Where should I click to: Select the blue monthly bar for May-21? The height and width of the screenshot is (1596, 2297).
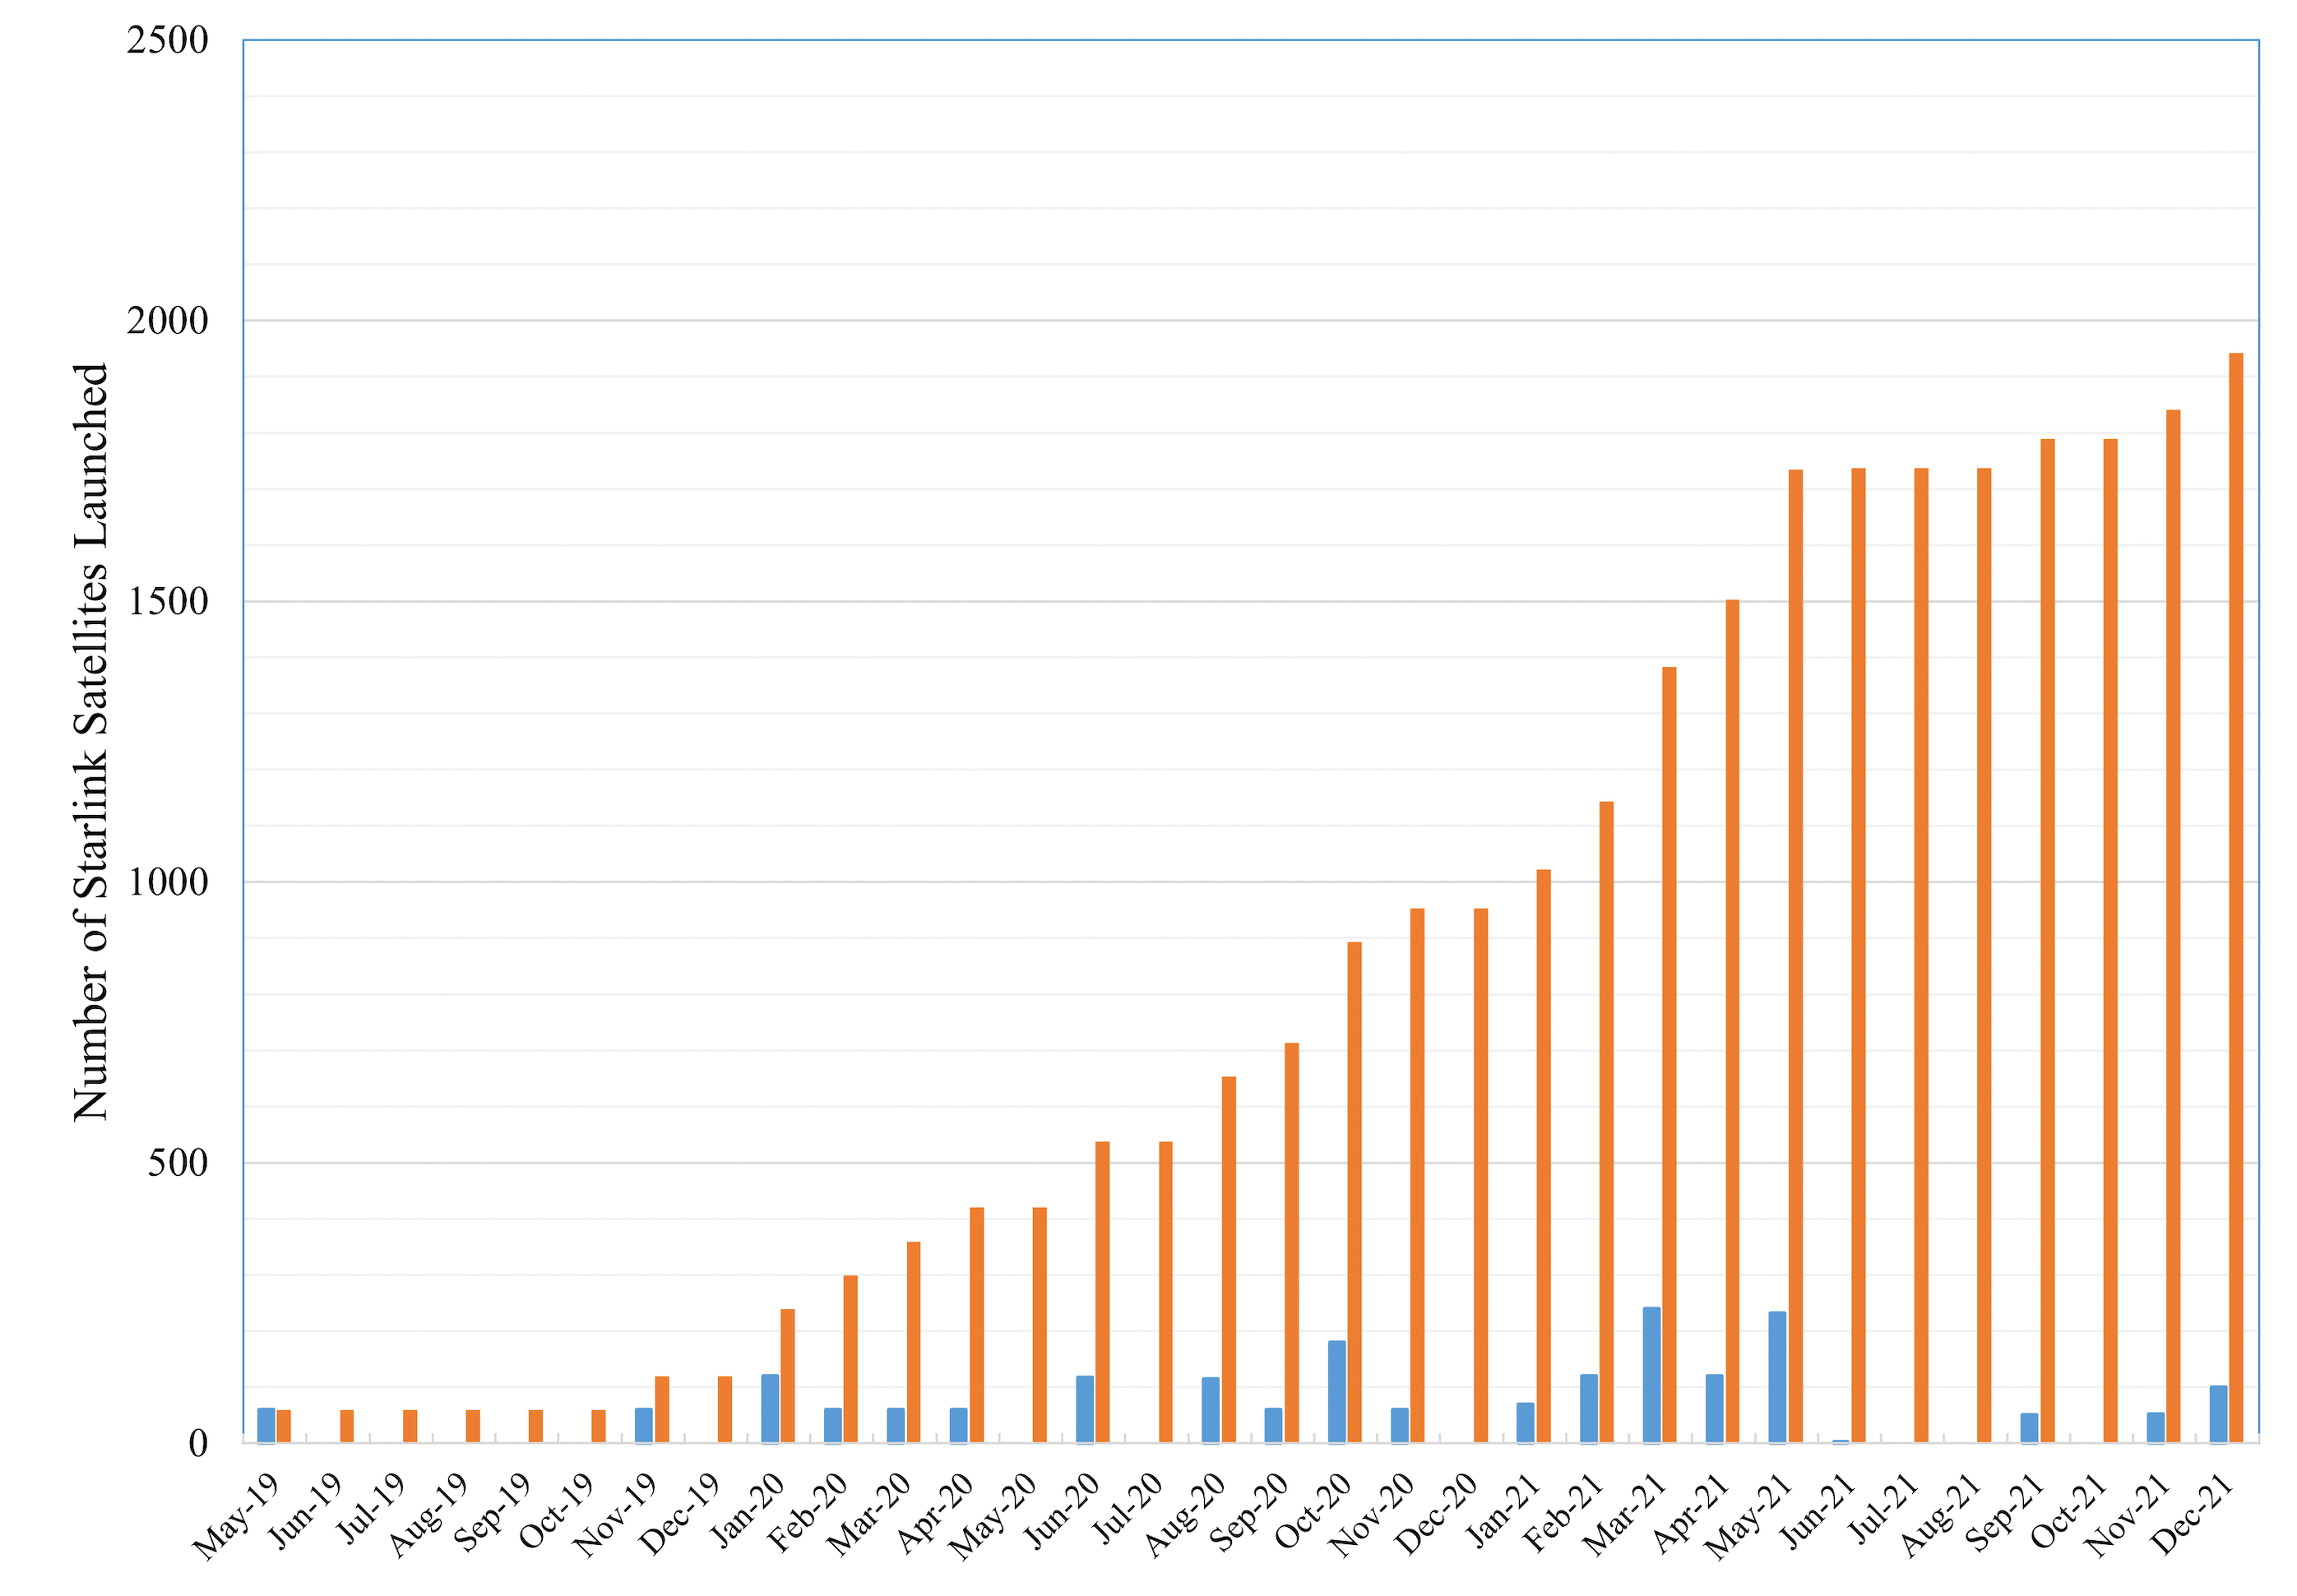1777,1377
